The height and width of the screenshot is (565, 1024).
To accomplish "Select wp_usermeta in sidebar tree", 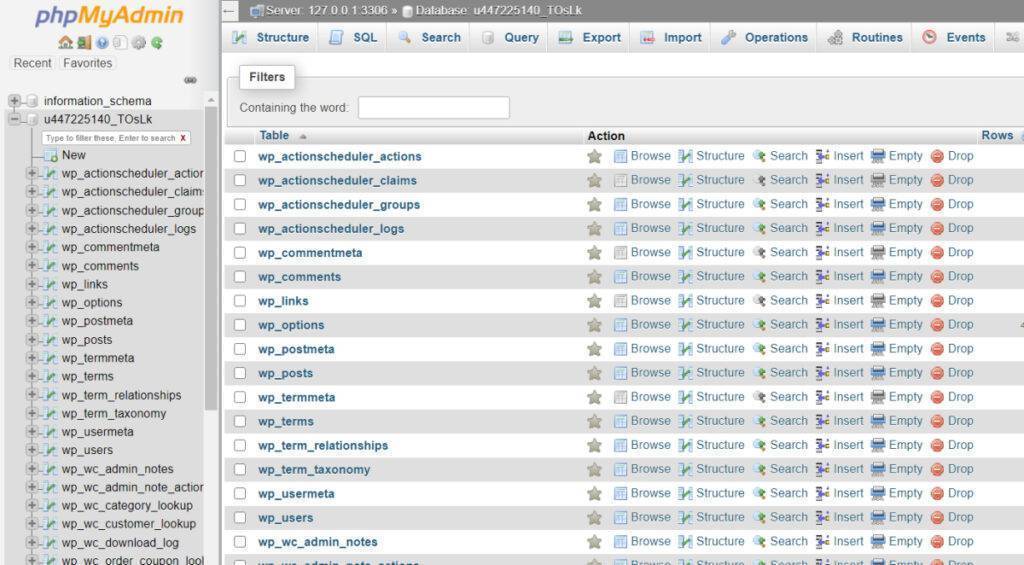I will pos(97,432).
